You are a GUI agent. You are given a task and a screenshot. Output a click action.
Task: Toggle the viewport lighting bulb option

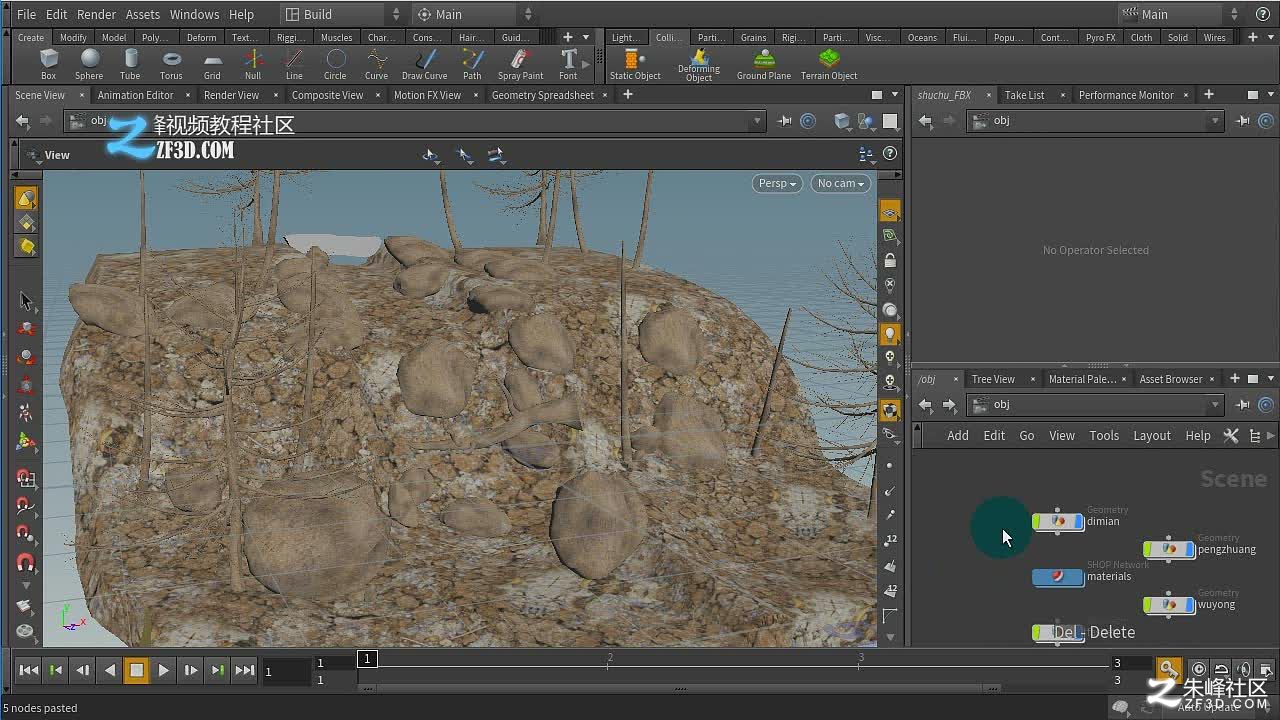tap(889, 334)
